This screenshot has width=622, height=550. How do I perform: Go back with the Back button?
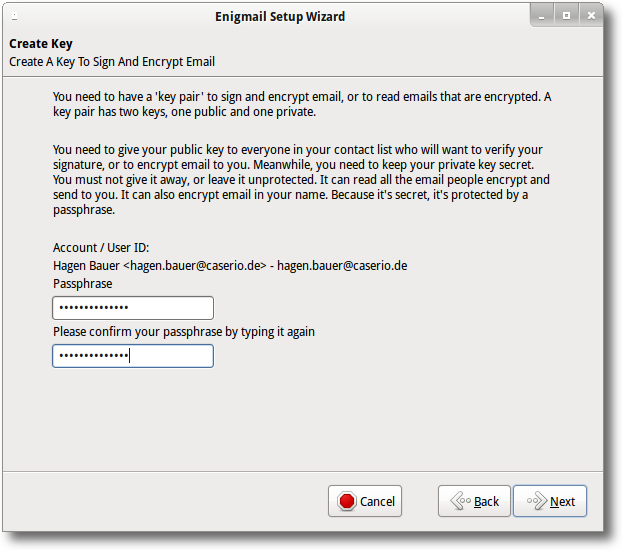(x=474, y=501)
